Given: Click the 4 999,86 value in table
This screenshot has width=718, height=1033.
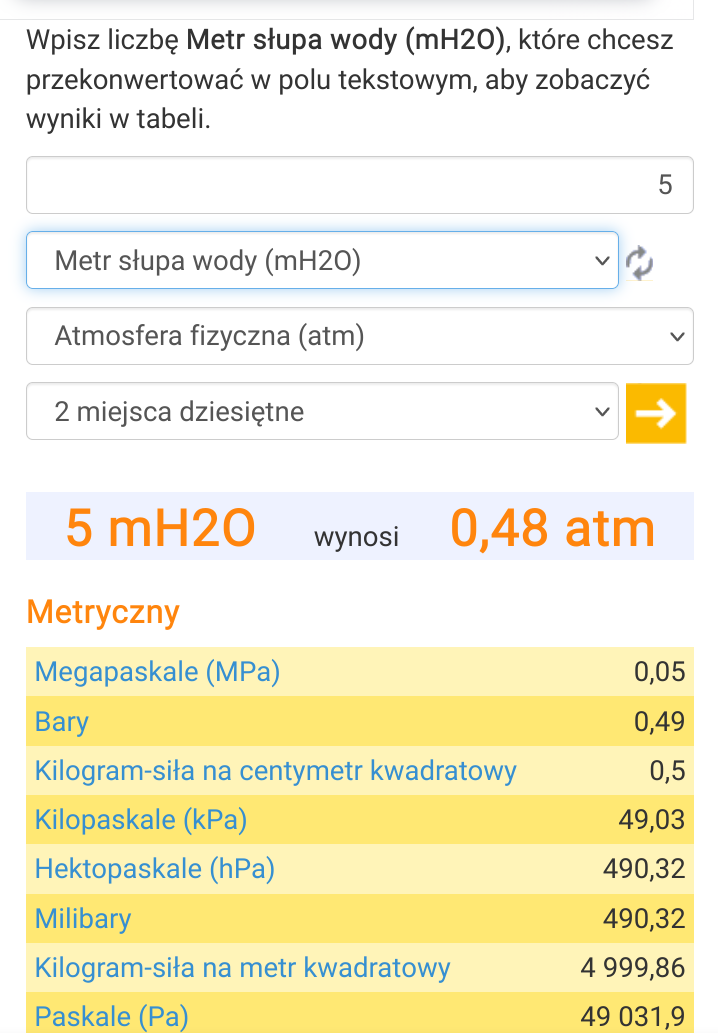Looking at the screenshot, I should pyautogui.click(x=633, y=967).
